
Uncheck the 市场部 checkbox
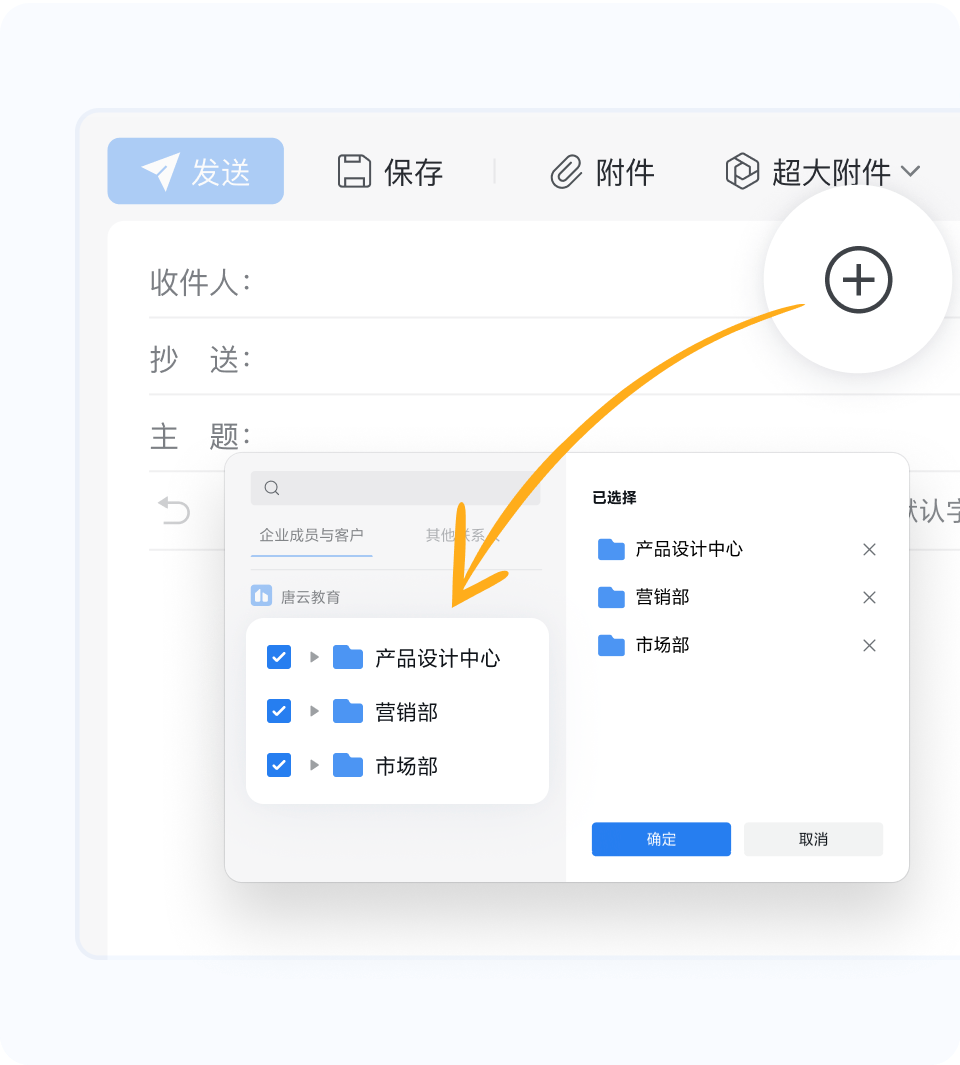279,765
